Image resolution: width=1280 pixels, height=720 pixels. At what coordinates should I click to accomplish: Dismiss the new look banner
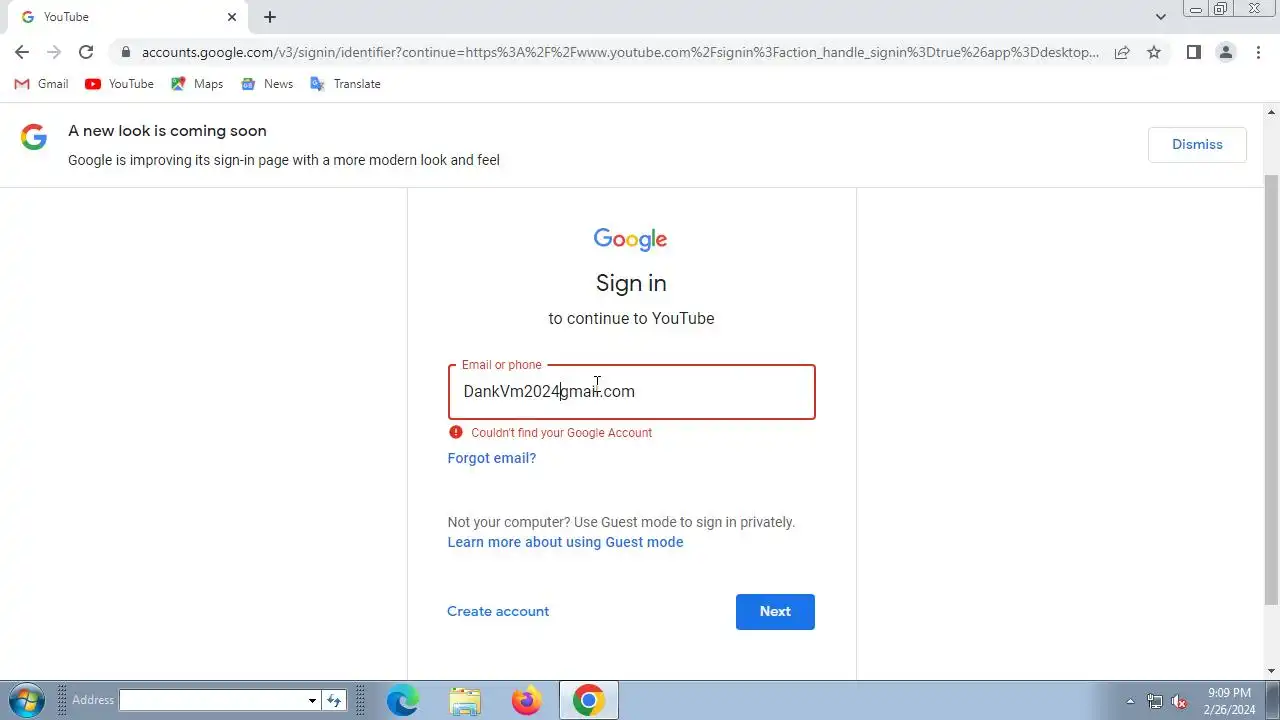(1197, 144)
